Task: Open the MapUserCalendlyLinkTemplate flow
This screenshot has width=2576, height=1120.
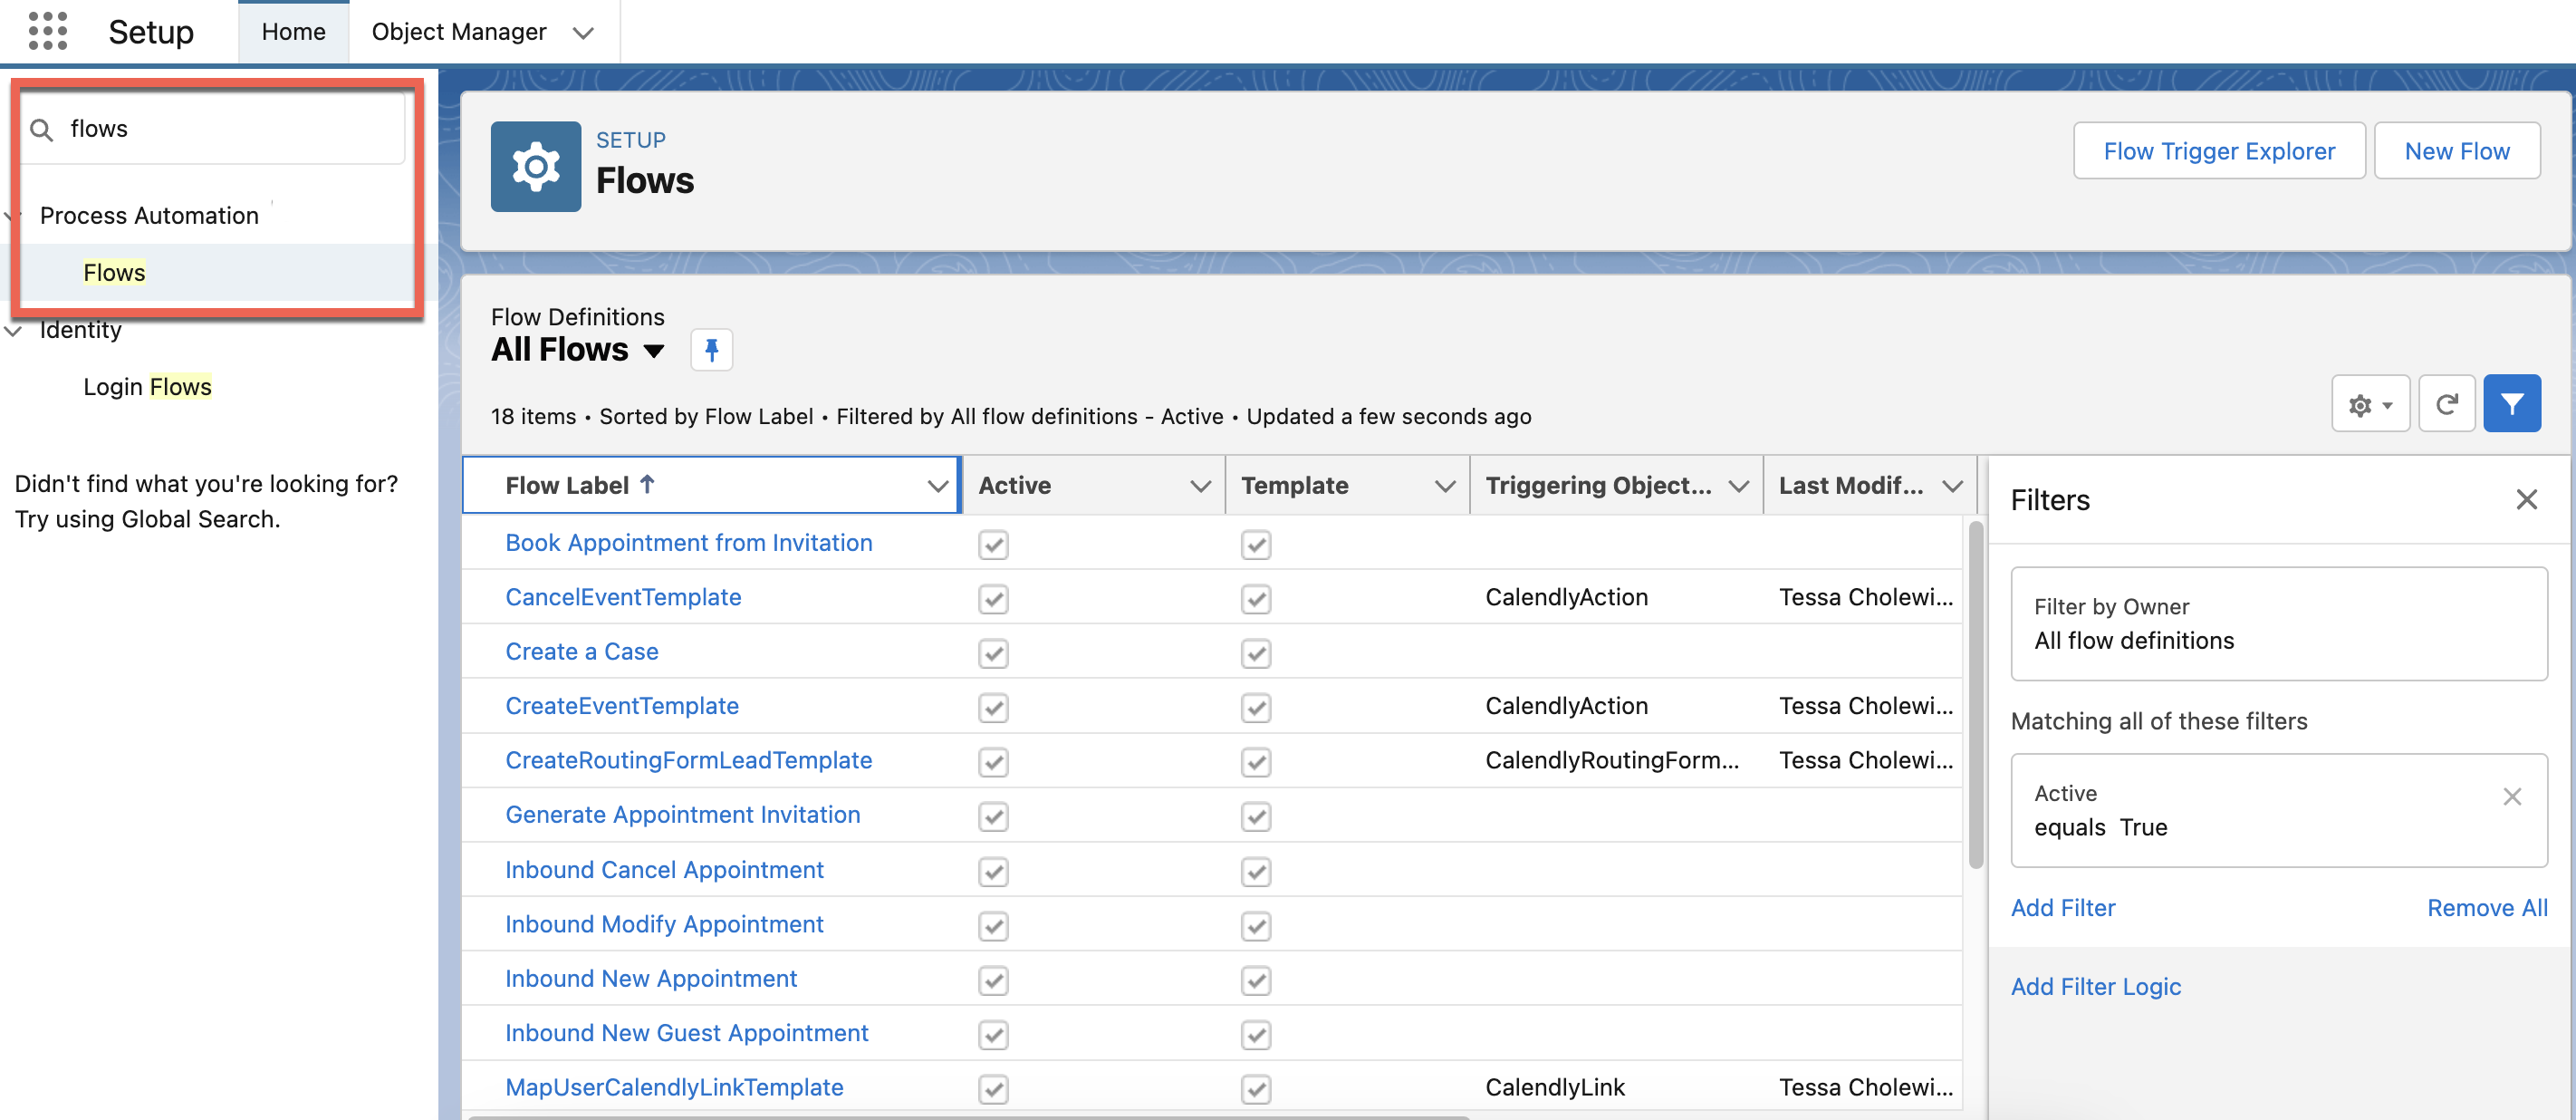Action: pos(674,1087)
